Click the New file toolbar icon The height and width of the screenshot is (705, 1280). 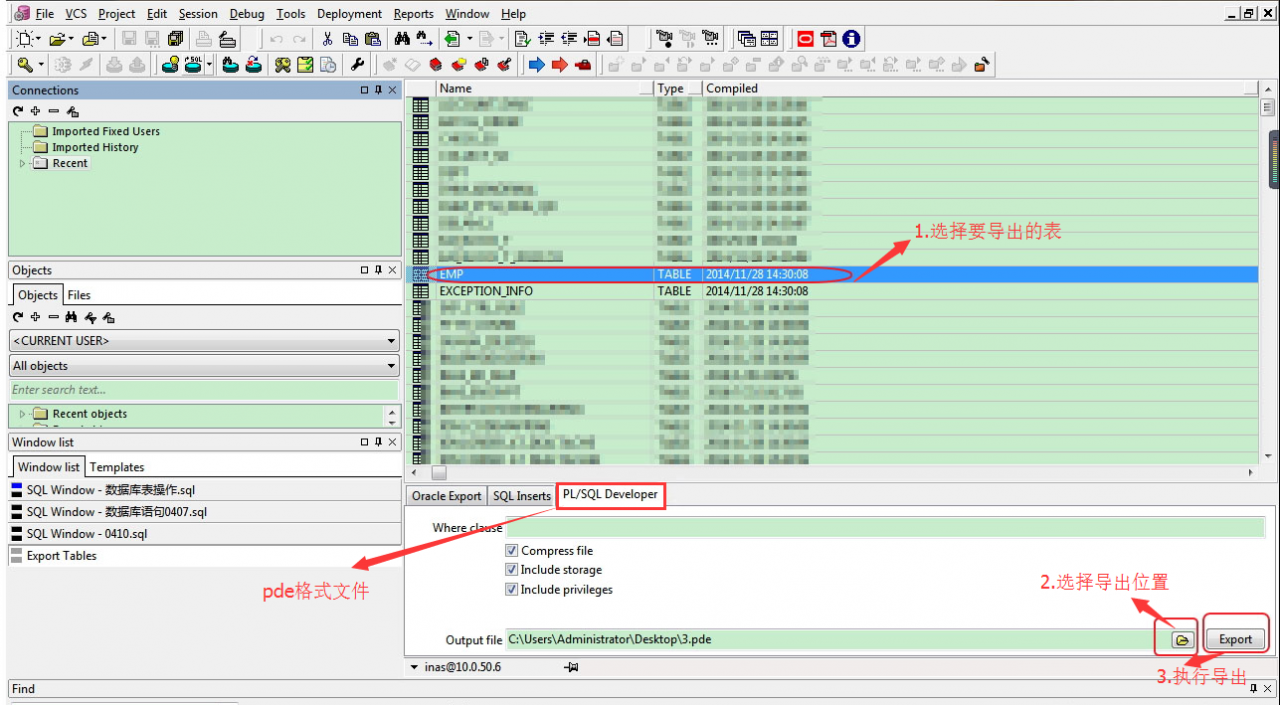pyautogui.click(x=24, y=39)
